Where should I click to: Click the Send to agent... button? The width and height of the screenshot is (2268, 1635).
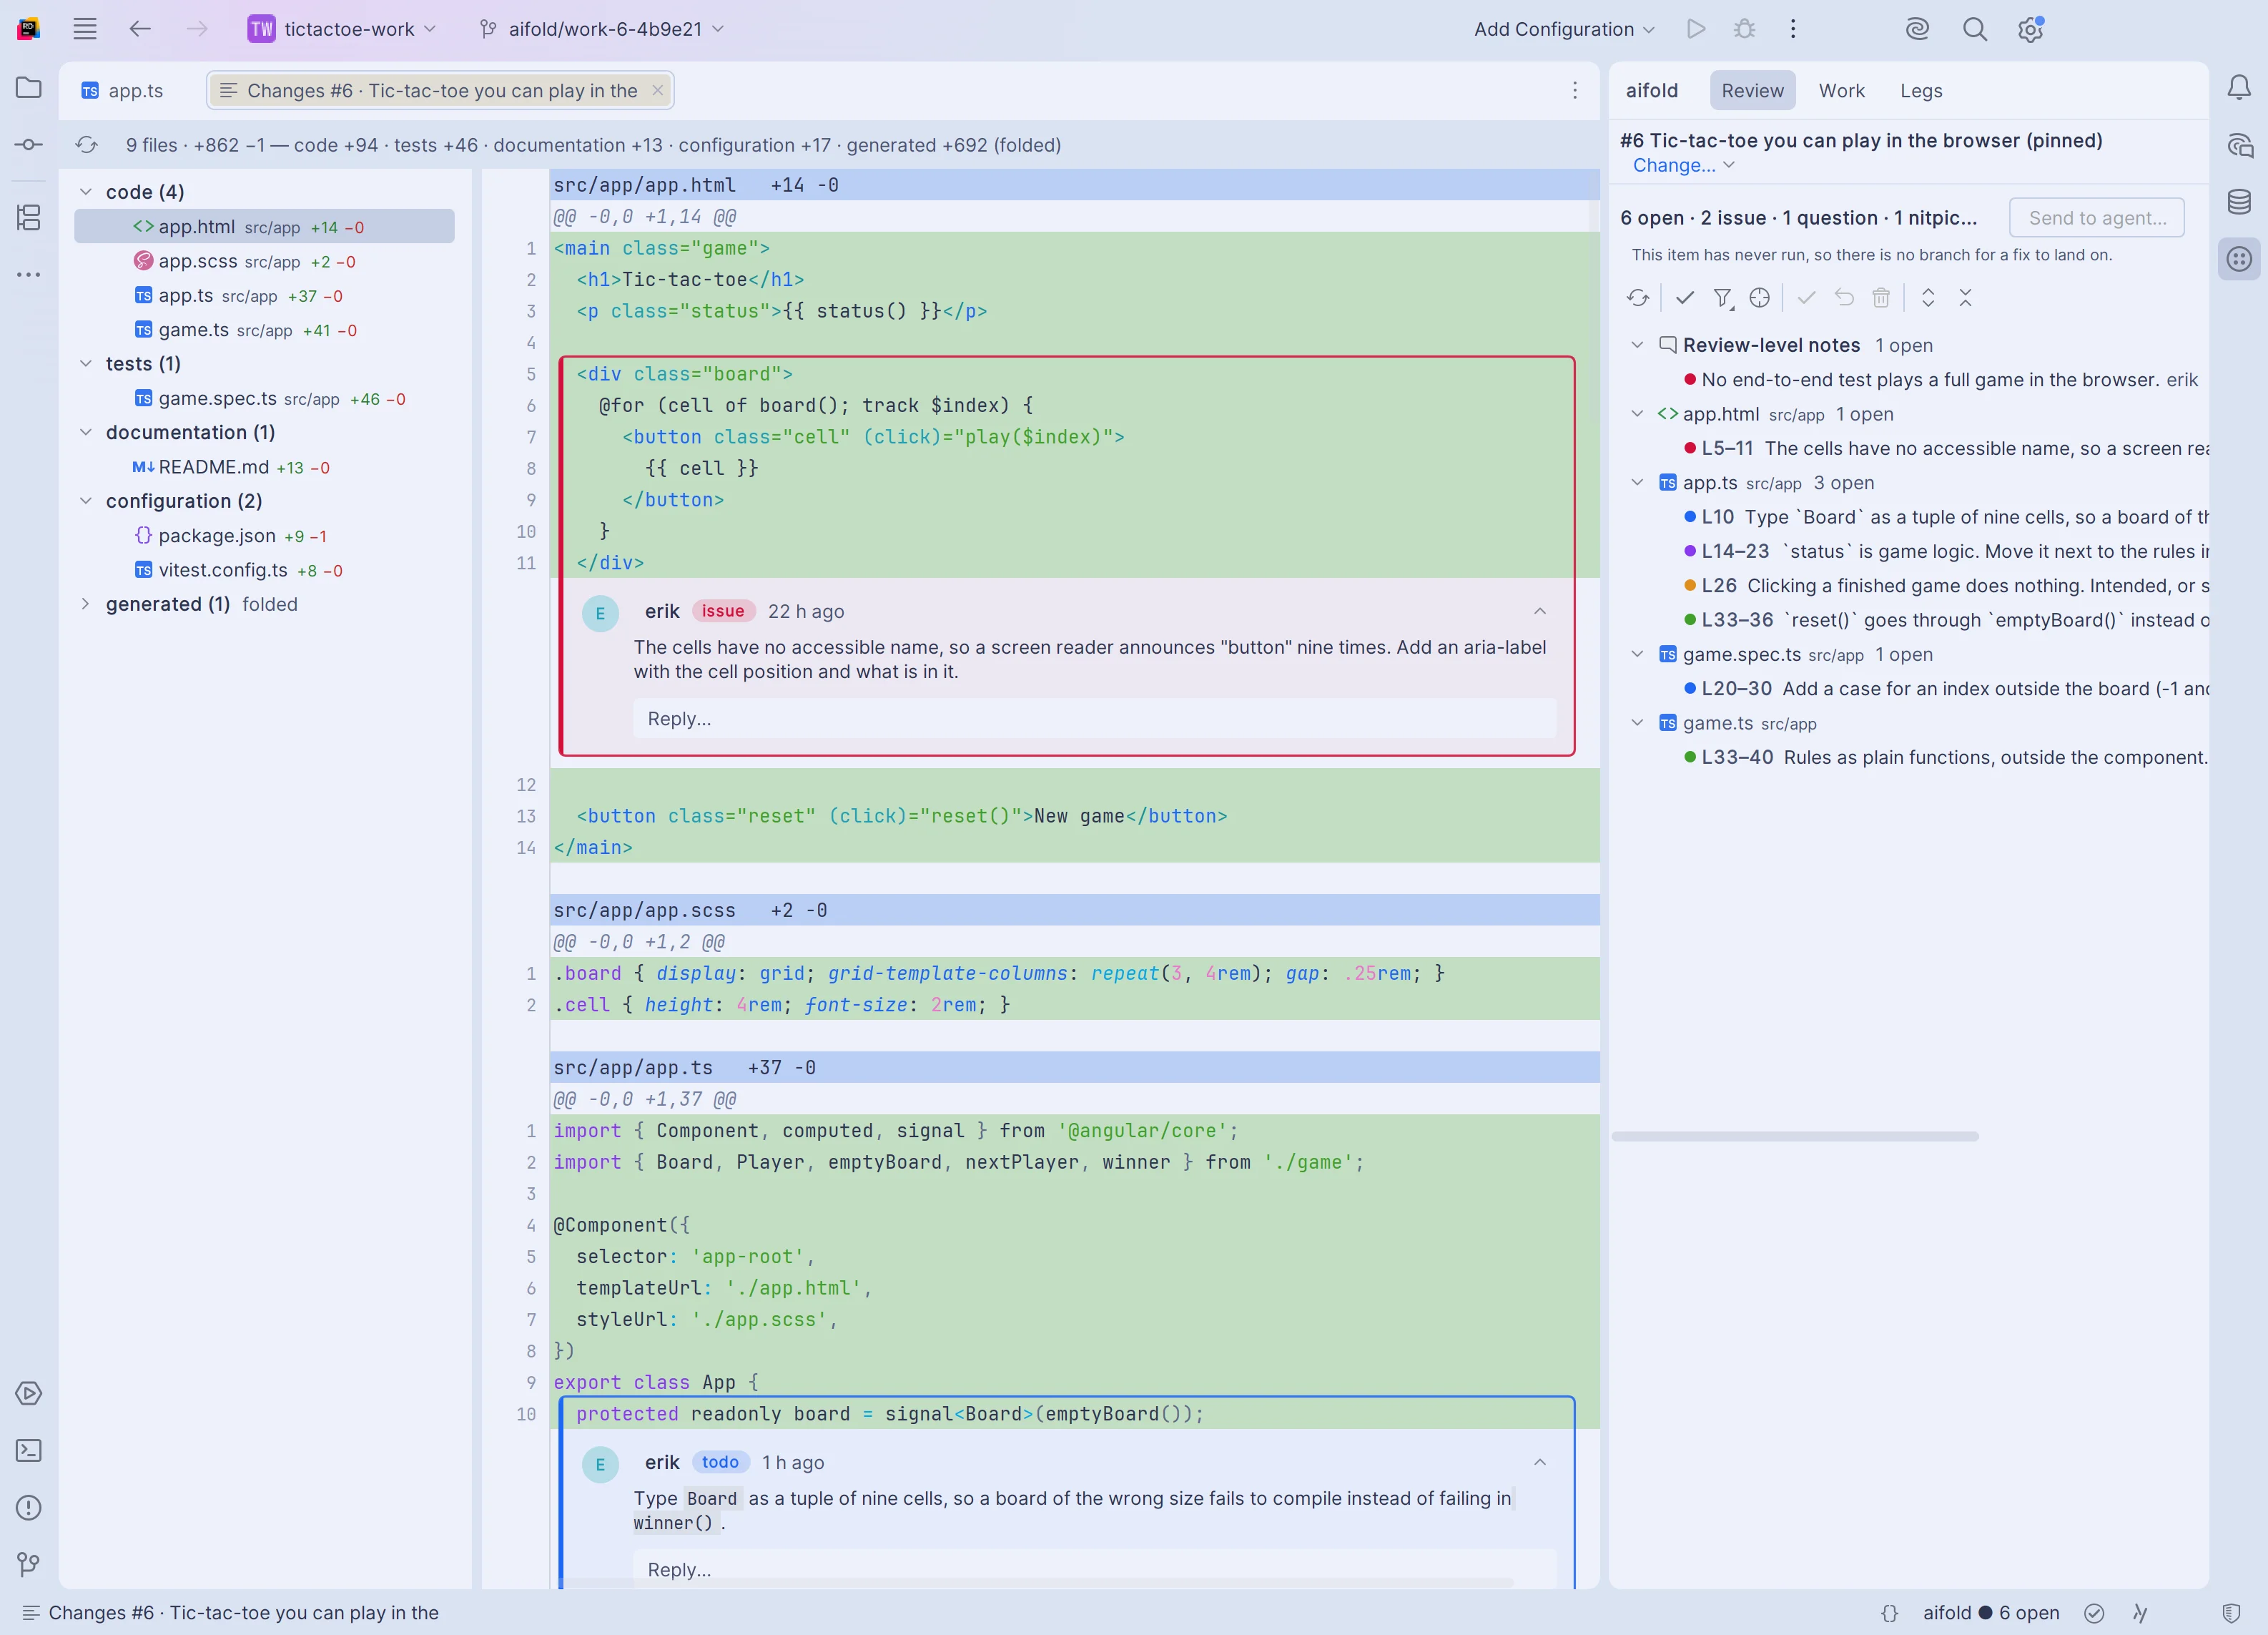click(x=2097, y=218)
